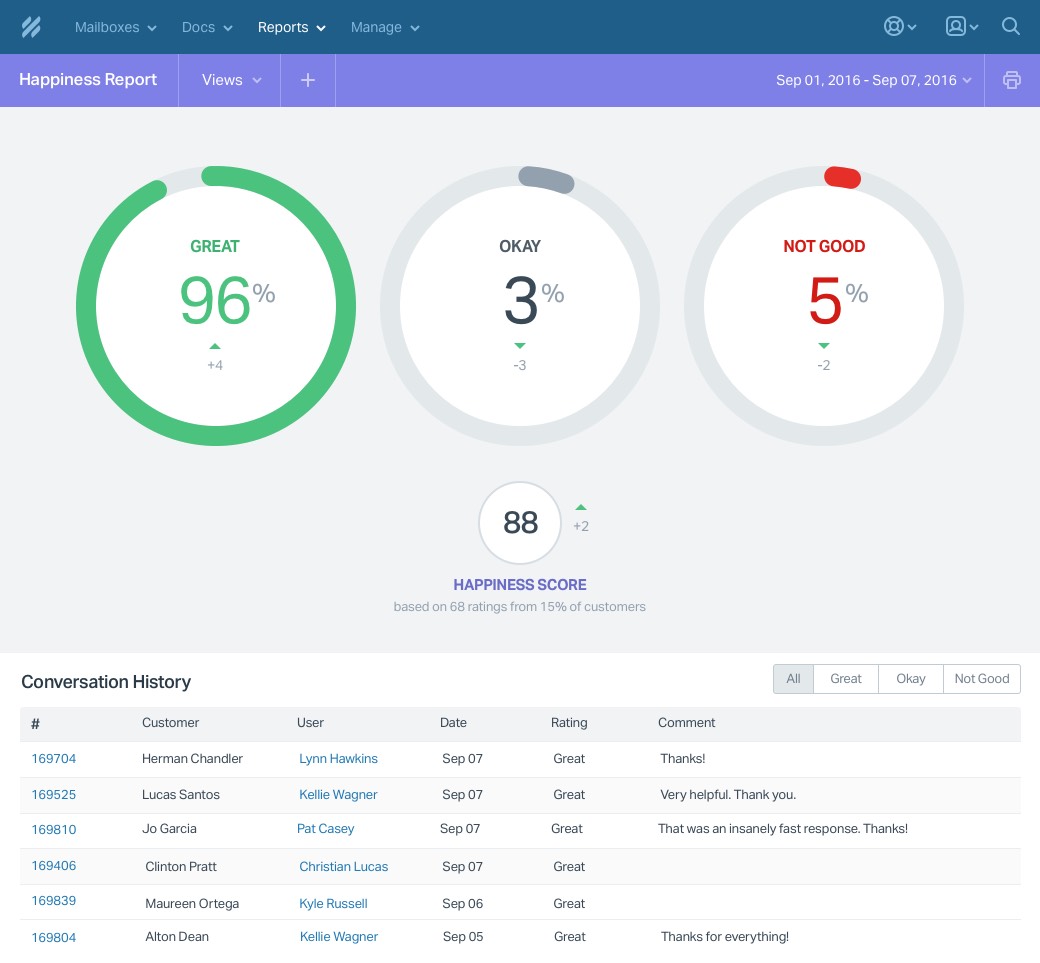
Task: Enable the Not Good rating filter
Action: pos(981,679)
